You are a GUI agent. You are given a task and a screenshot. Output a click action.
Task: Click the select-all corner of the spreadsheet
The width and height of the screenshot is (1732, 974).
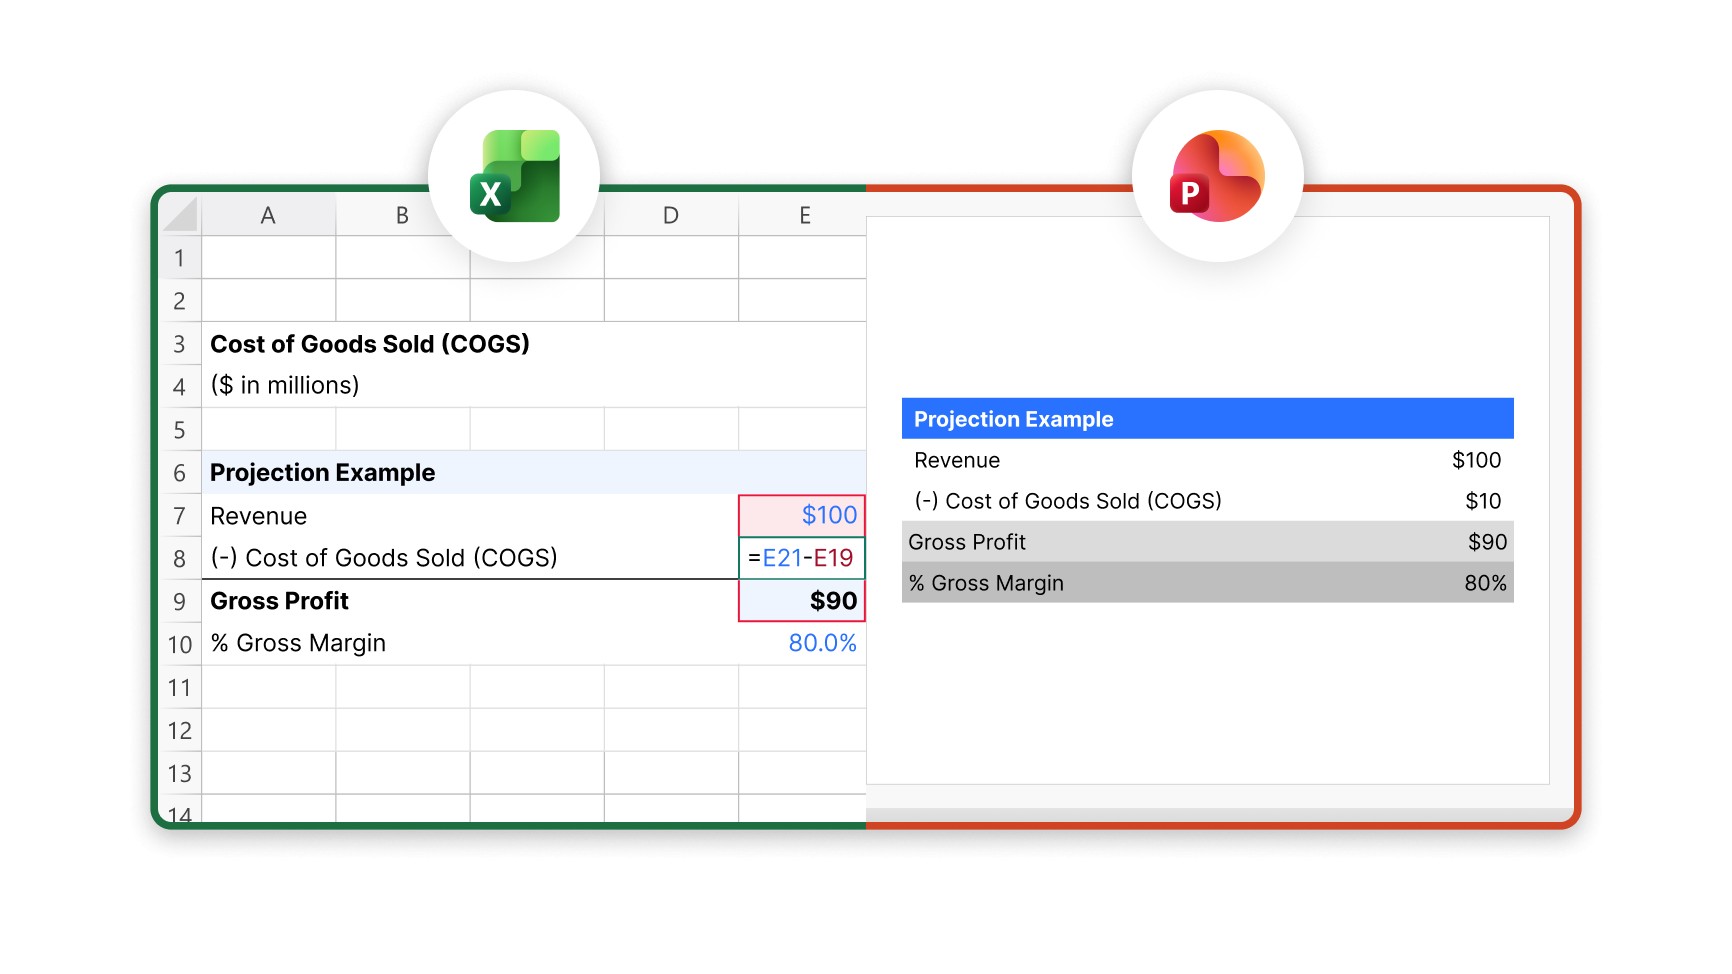[180, 215]
